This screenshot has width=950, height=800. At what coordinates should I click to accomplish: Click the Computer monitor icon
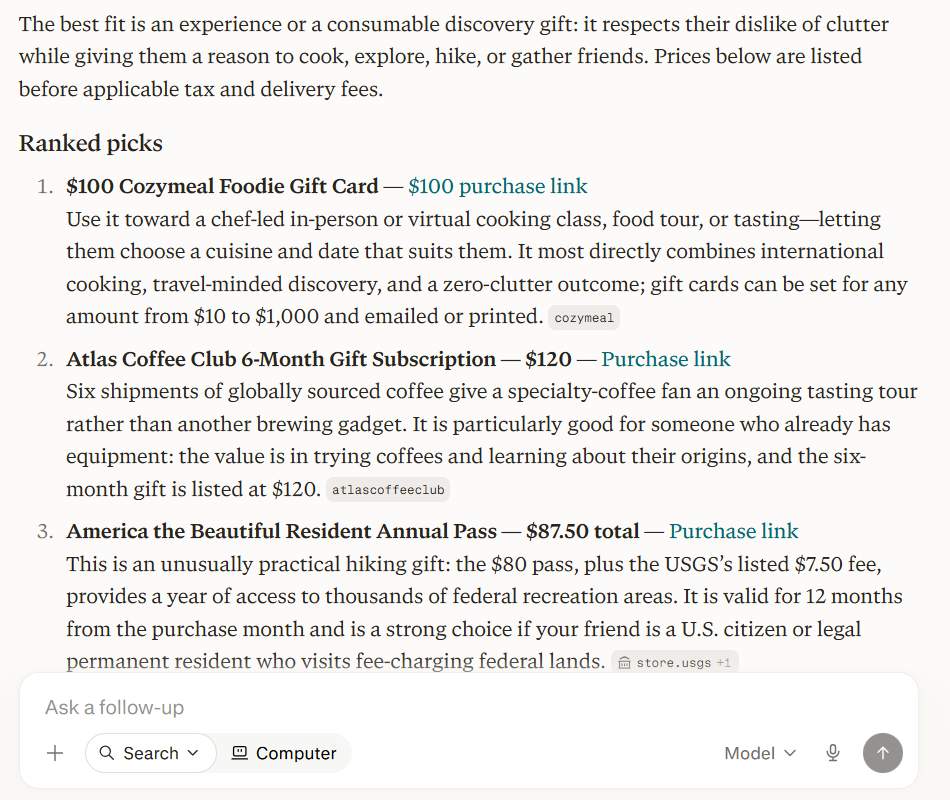point(240,753)
